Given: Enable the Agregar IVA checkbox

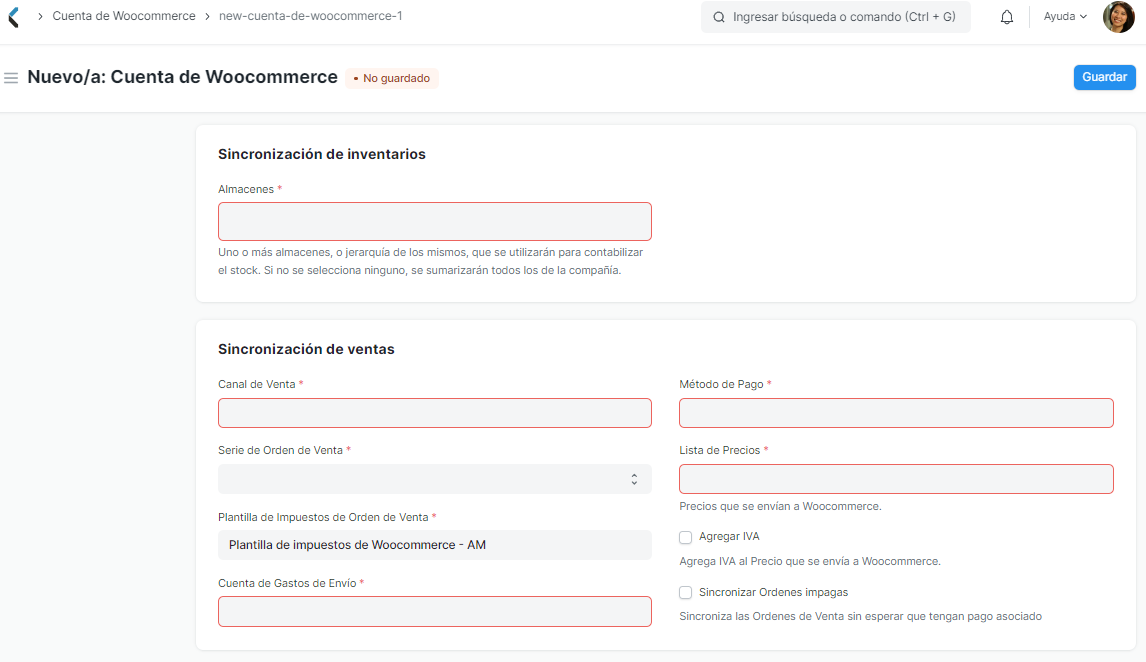Looking at the screenshot, I should coord(686,537).
